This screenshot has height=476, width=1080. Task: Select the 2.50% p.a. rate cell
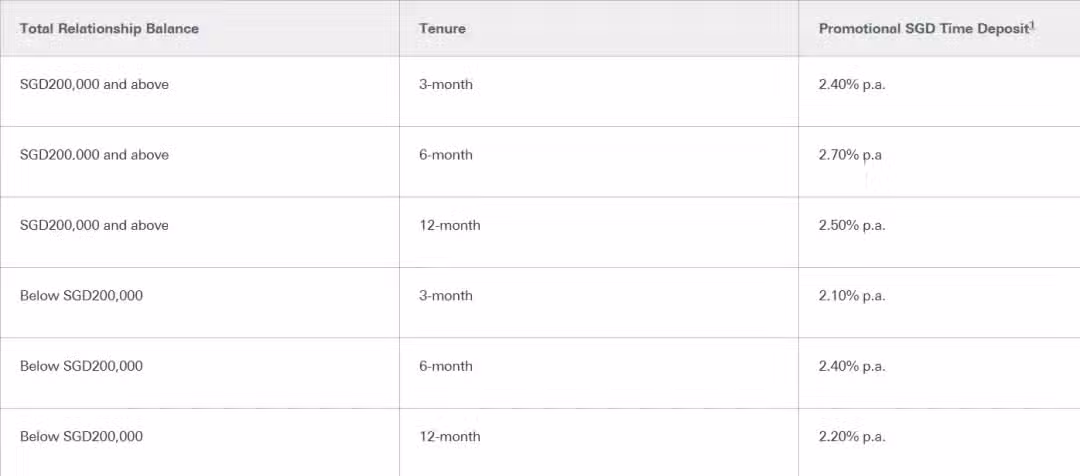(x=852, y=225)
